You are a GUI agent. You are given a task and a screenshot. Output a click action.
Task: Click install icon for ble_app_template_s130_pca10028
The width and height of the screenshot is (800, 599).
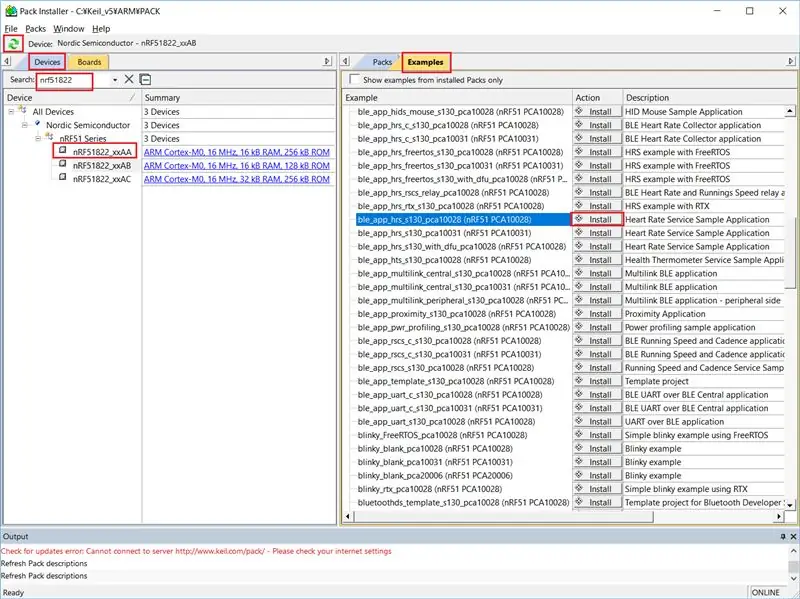click(579, 381)
